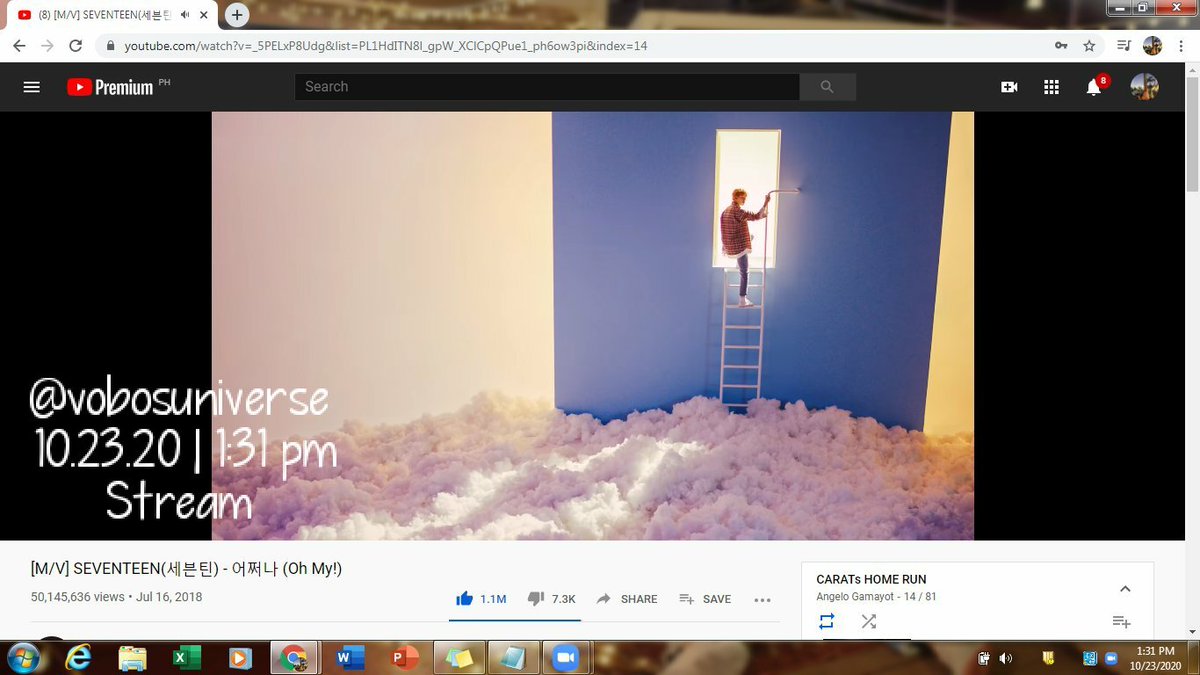Click the video title text Oh My!
Viewport: 1200px width, 675px height.
186,568
